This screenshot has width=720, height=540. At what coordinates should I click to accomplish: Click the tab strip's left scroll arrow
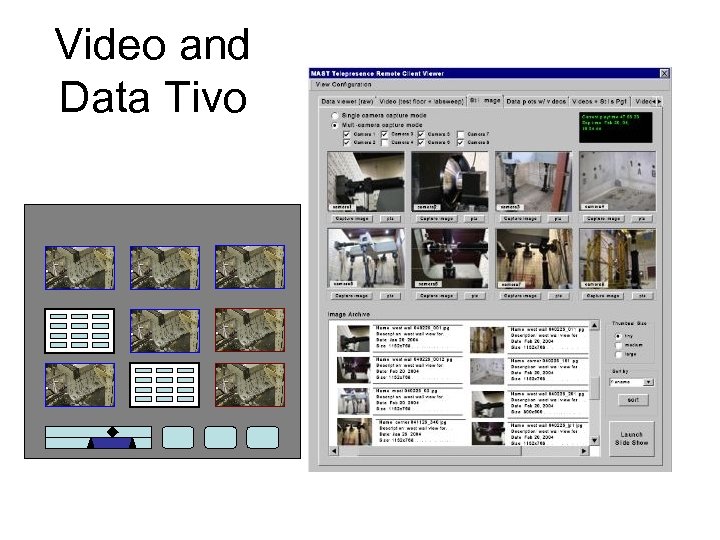tap(654, 101)
